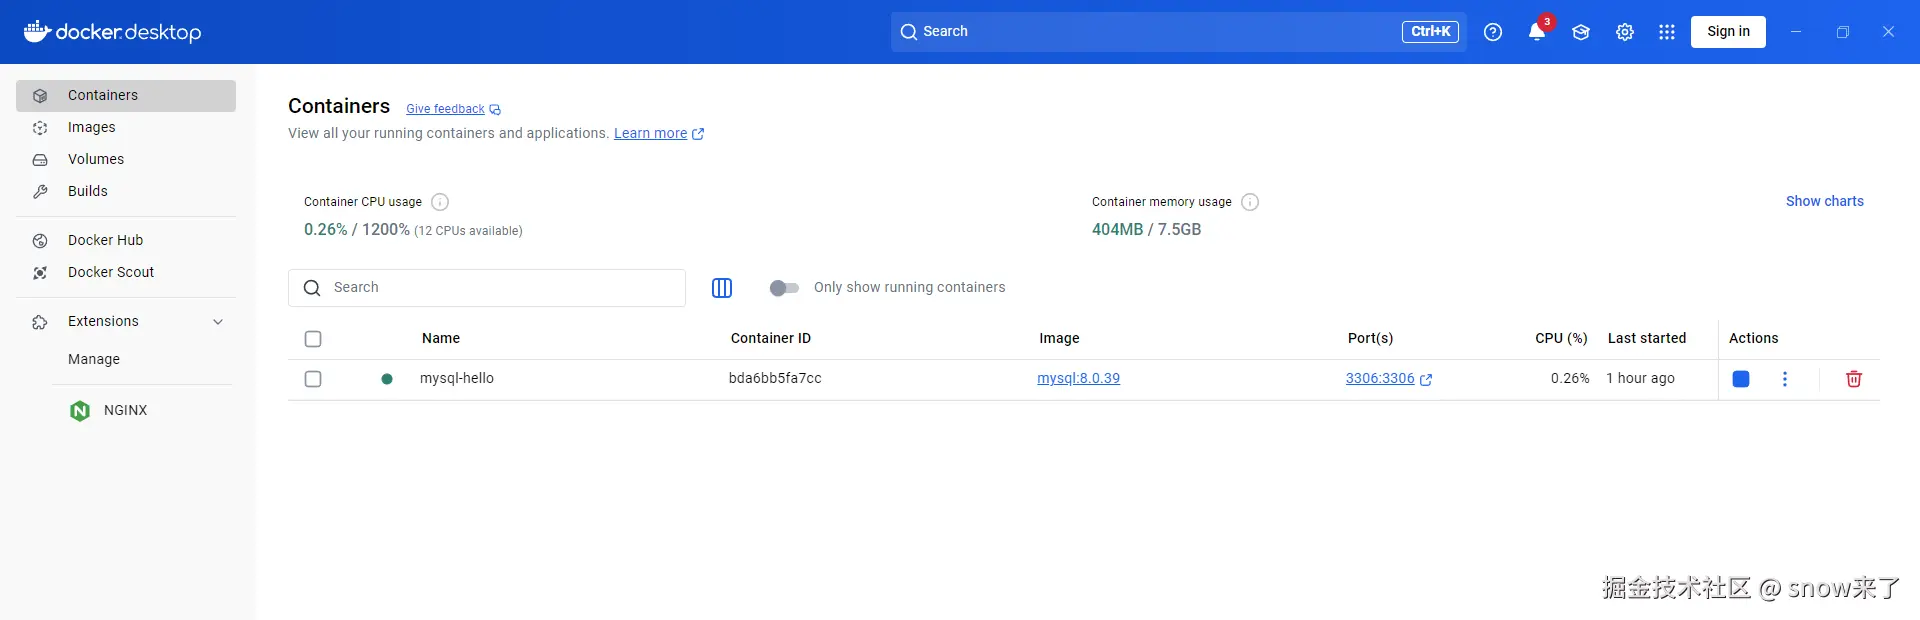Open Manage extensions entry
The width and height of the screenshot is (1920, 620).
coord(94,359)
